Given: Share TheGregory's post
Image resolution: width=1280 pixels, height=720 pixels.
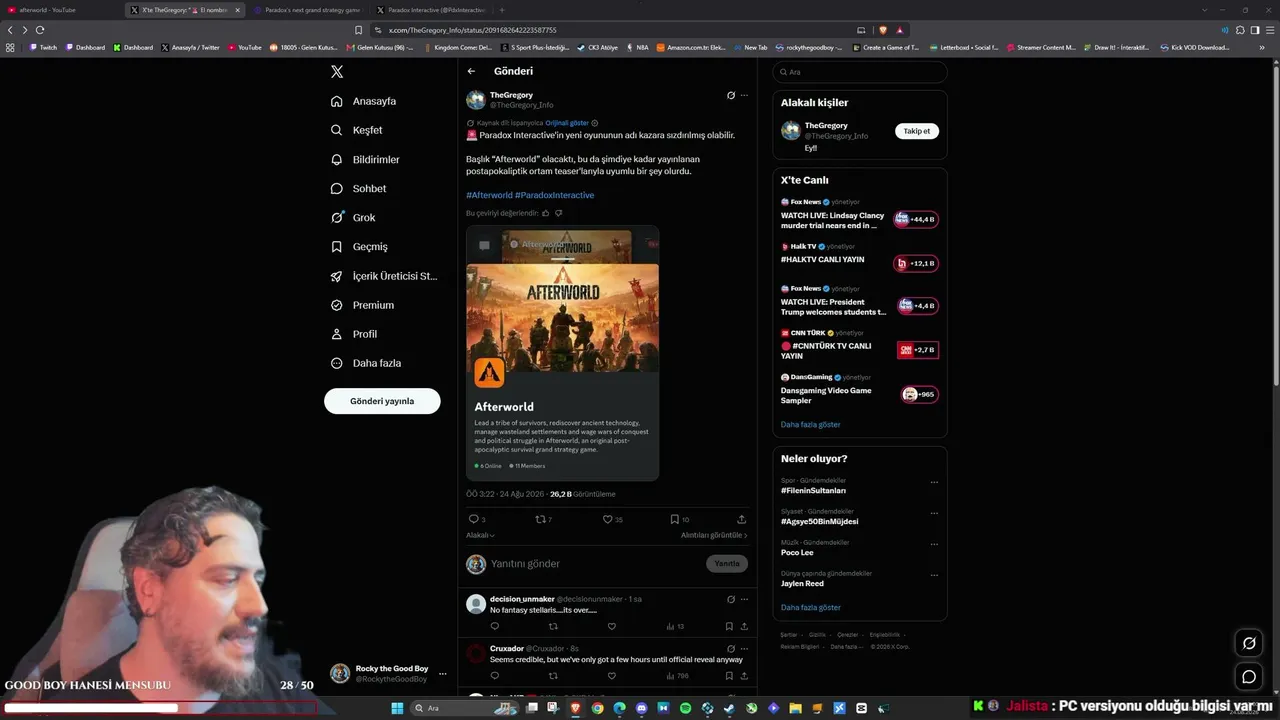Looking at the screenshot, I should (741, 519).
